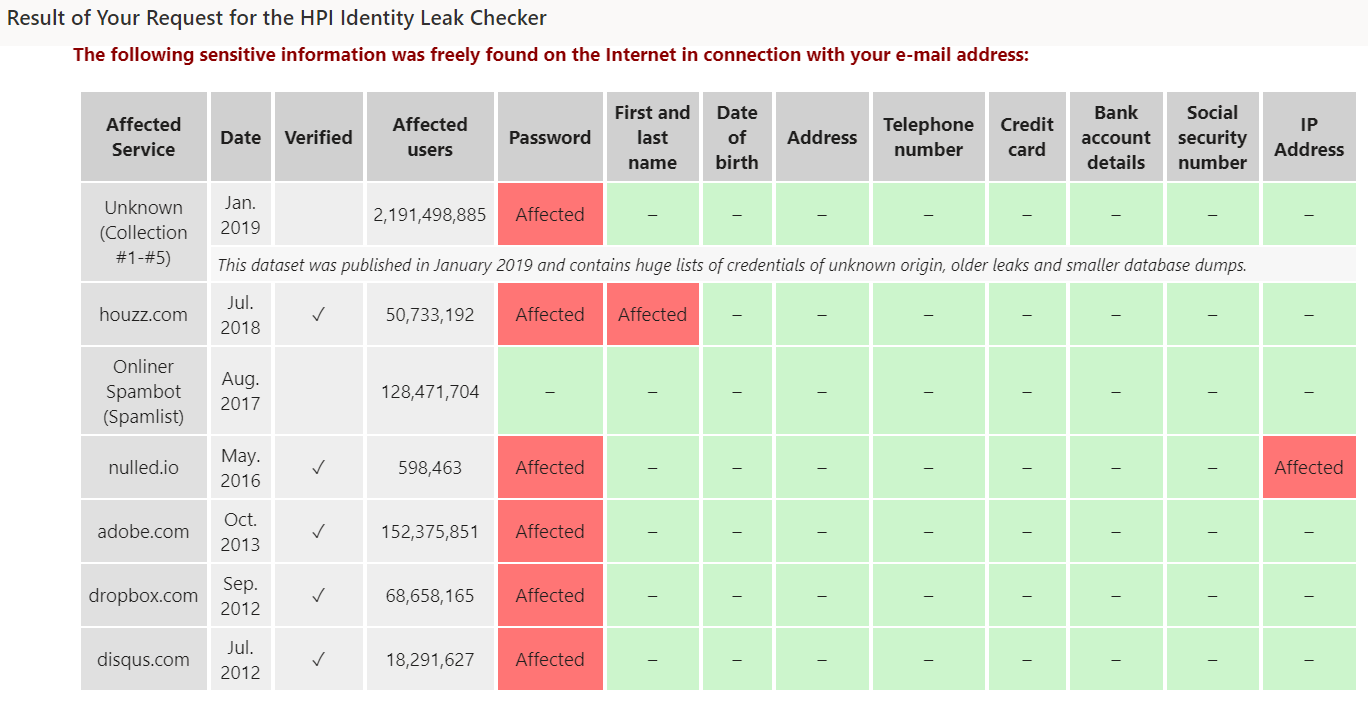Click the HPI Identity Leak Checker result title

[277, 18]
